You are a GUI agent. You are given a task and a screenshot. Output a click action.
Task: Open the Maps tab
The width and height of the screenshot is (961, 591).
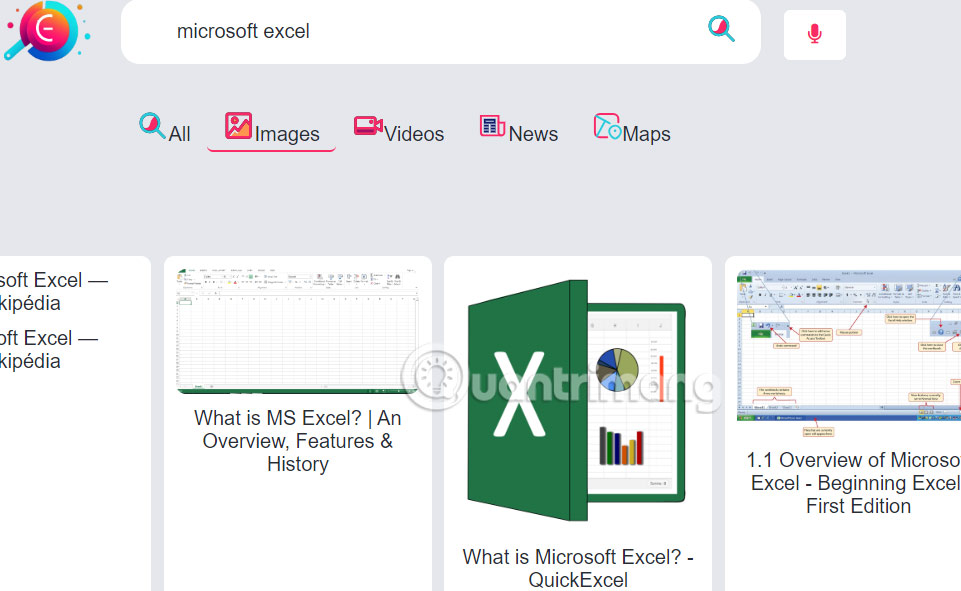pyautogui.click(x=632, y=129)
